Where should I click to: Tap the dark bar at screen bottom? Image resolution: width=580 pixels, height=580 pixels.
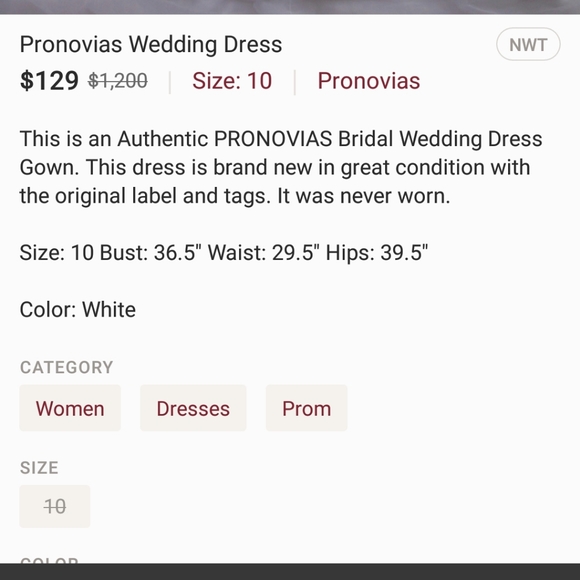tap(290, 572)
